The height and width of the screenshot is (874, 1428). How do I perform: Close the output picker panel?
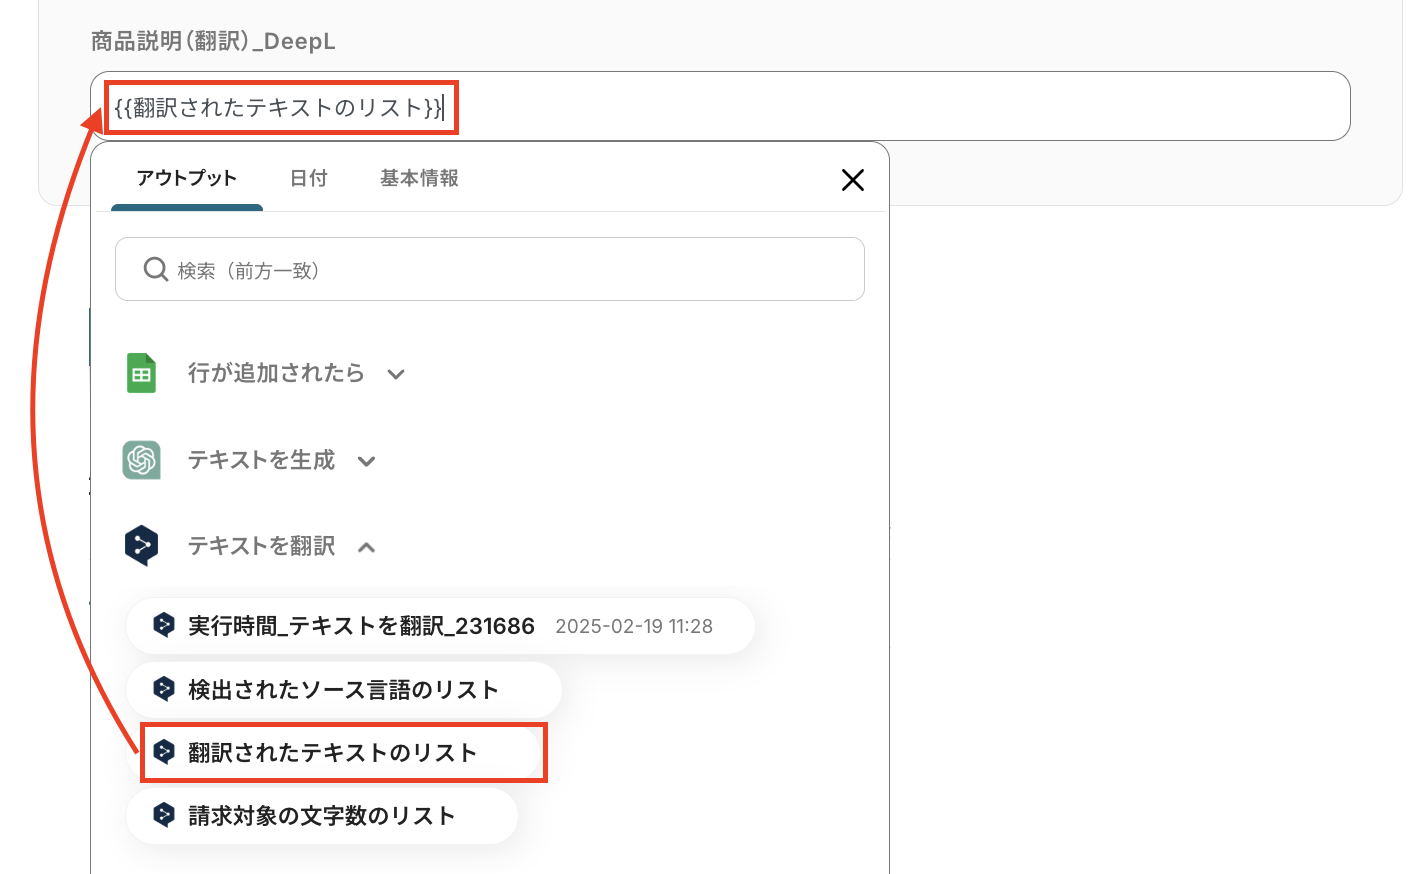point(853,180)
